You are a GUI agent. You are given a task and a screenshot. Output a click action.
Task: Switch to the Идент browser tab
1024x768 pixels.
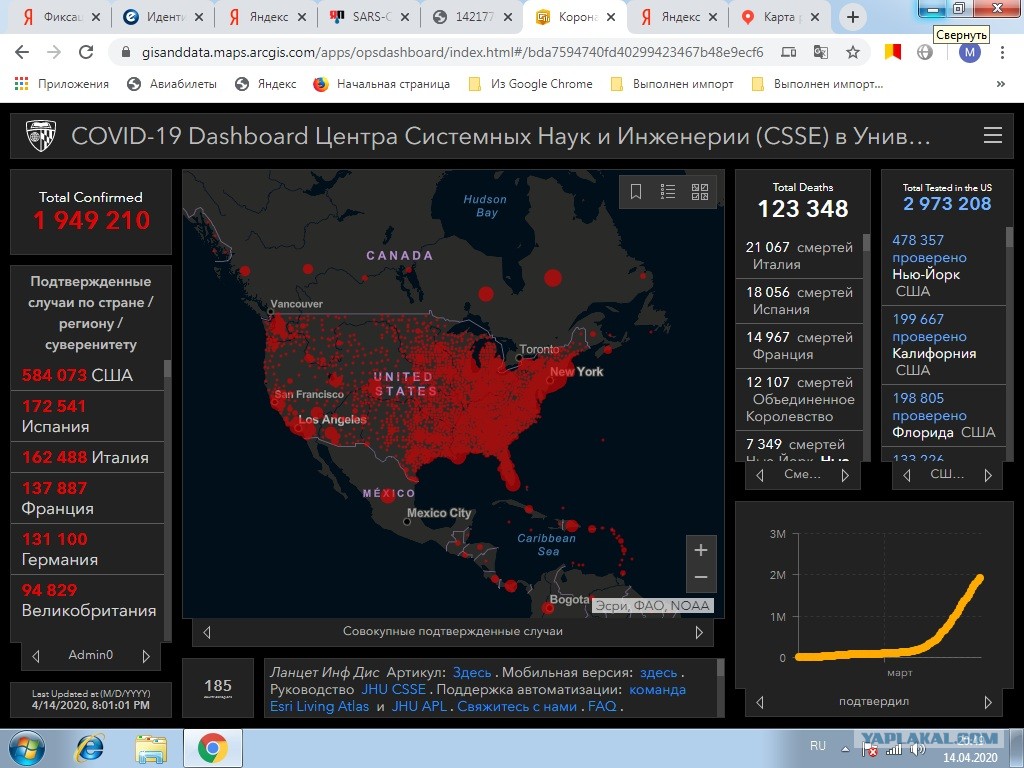click(163, 17)
